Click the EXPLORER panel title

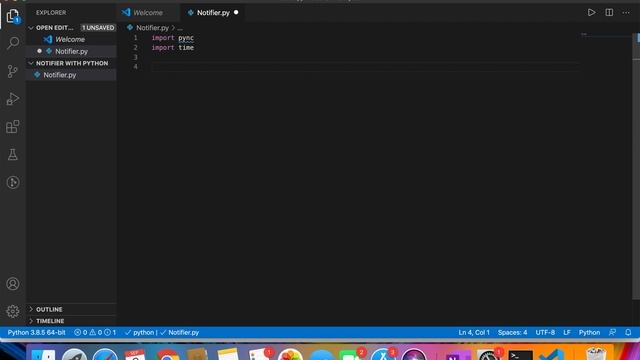[x=51, y=13]
